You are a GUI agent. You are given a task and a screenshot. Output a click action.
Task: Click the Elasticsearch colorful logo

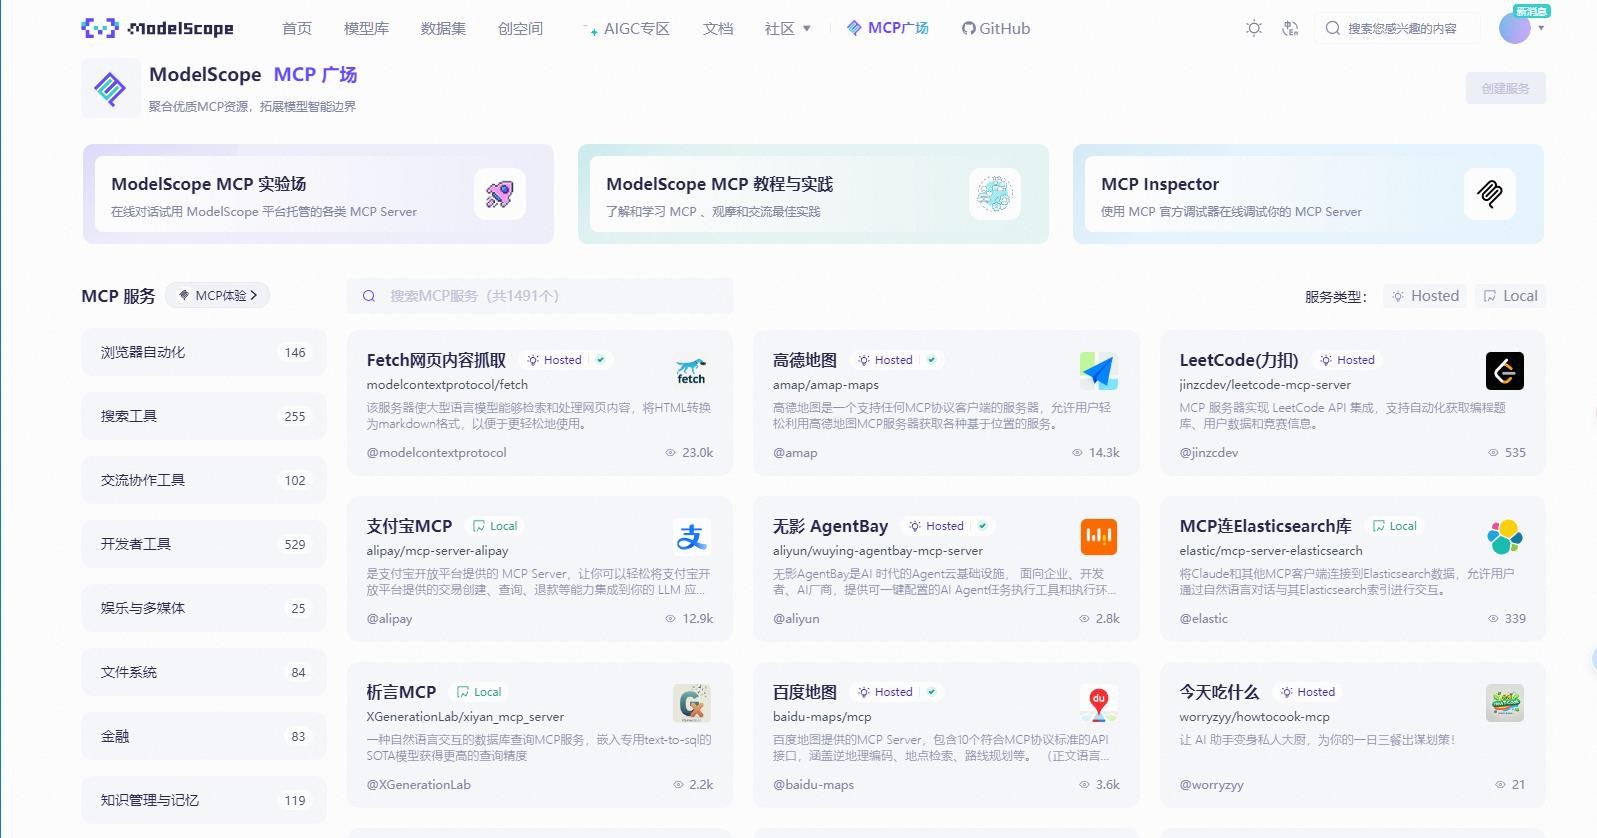[x=1505, y=537]
